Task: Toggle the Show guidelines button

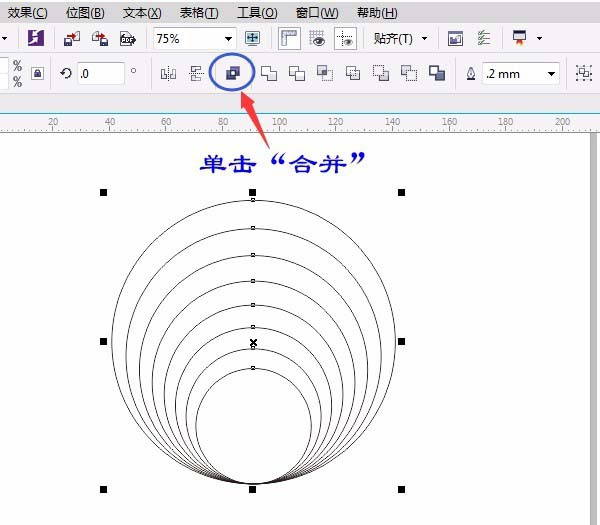Action: (346, 38)
